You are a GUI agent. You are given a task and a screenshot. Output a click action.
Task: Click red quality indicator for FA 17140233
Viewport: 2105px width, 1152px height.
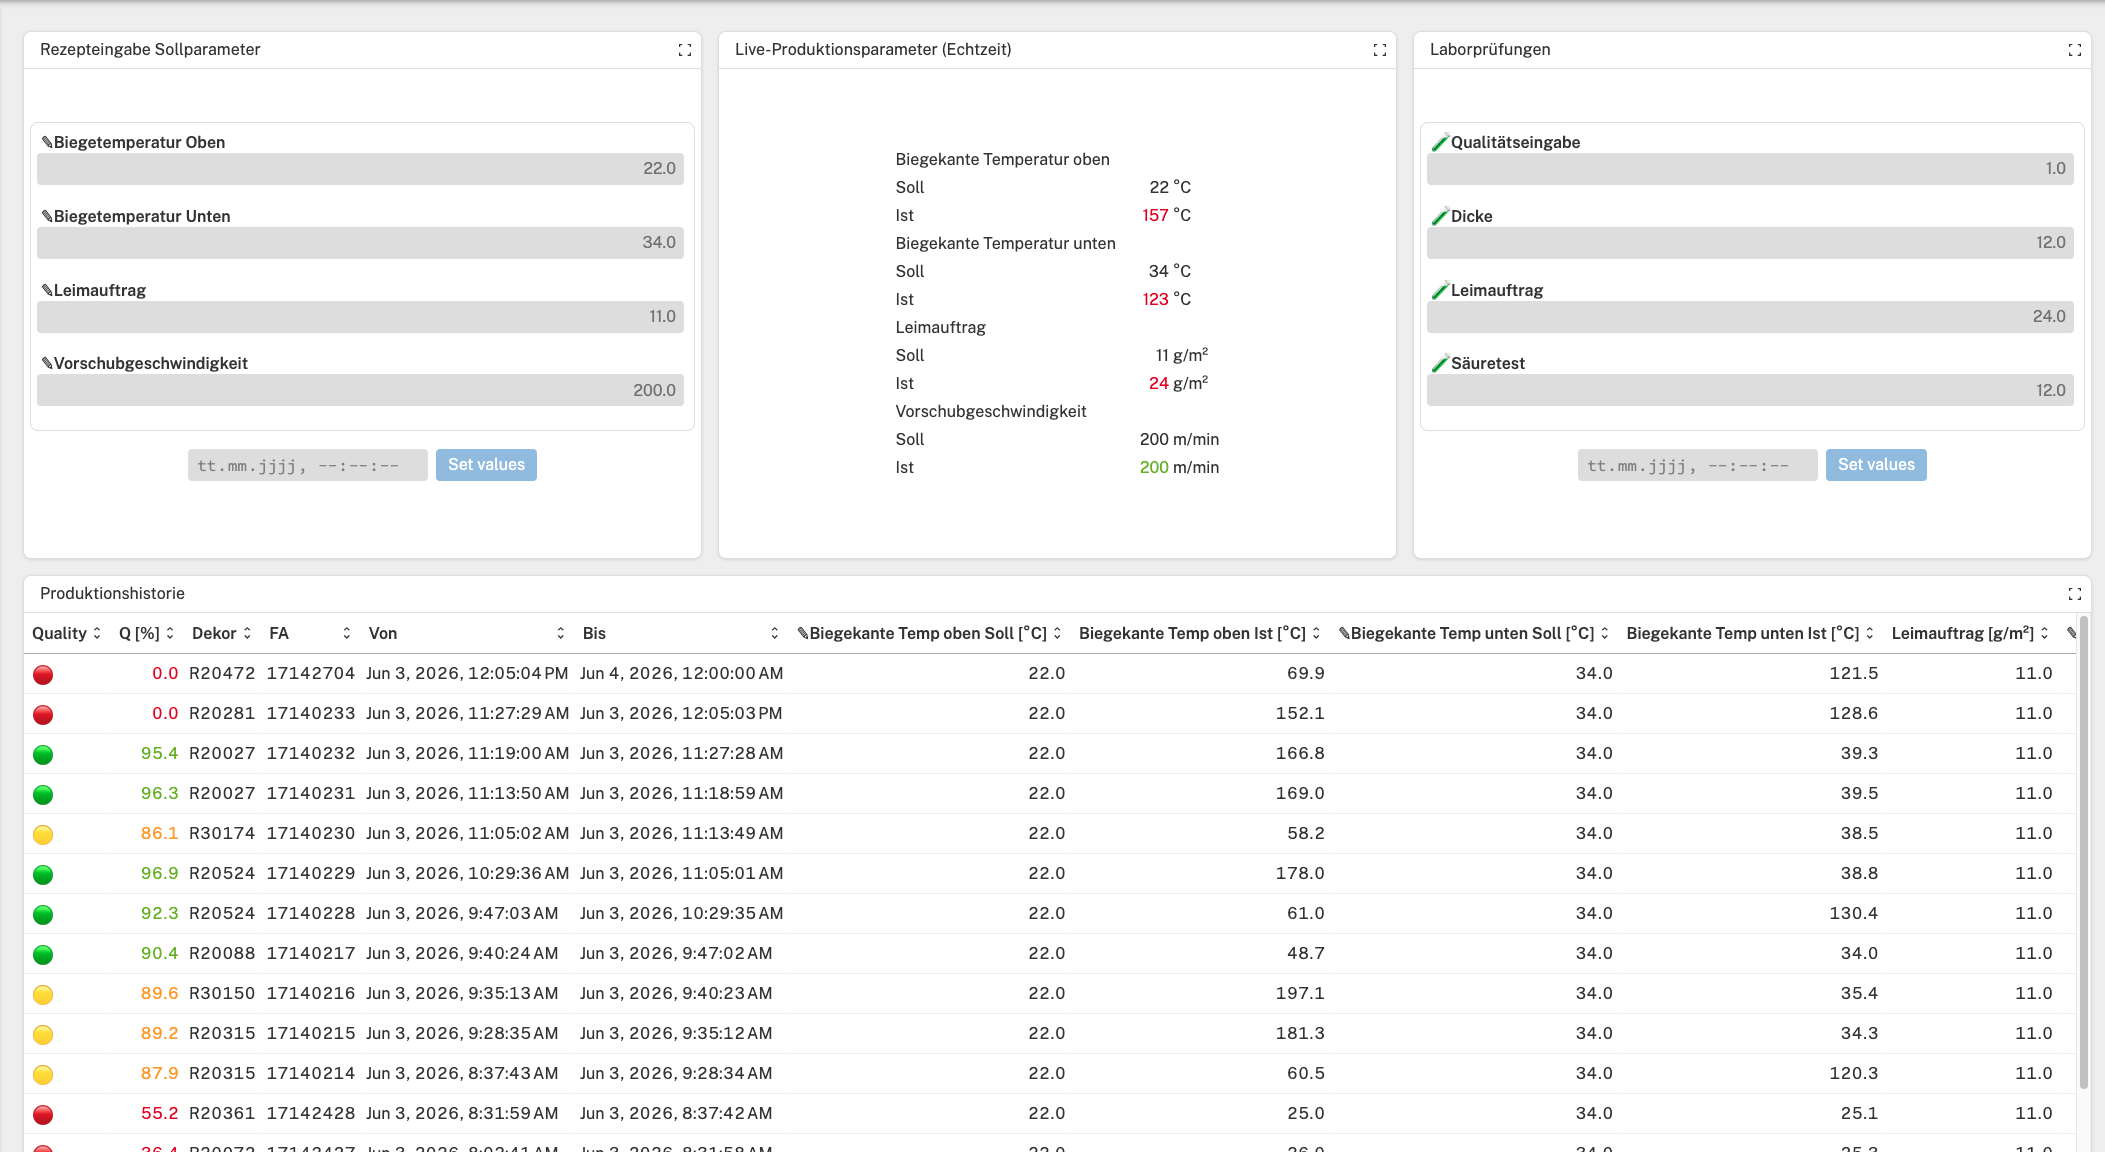(x=43, y=715)
